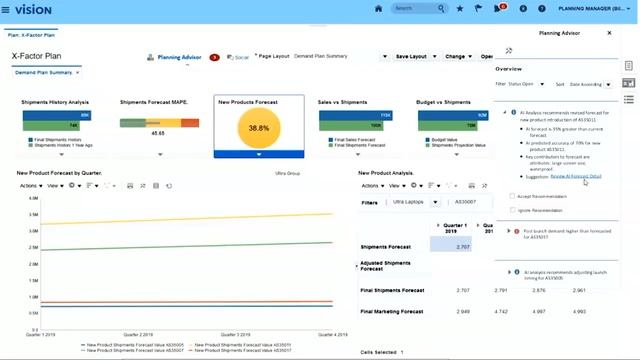Click gear icon in Forecast by Quarter toolbar
Screen dimensions: 640x360
tap(72, 185)
